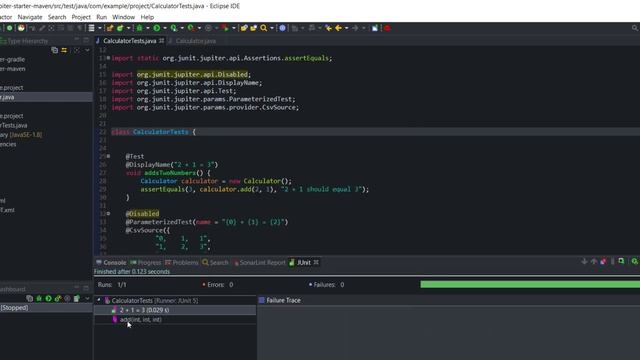Viewport: 640px width, 360px height.
Task: Select the highlighted .java file in explorer
Action: click(x=46, y=97)
